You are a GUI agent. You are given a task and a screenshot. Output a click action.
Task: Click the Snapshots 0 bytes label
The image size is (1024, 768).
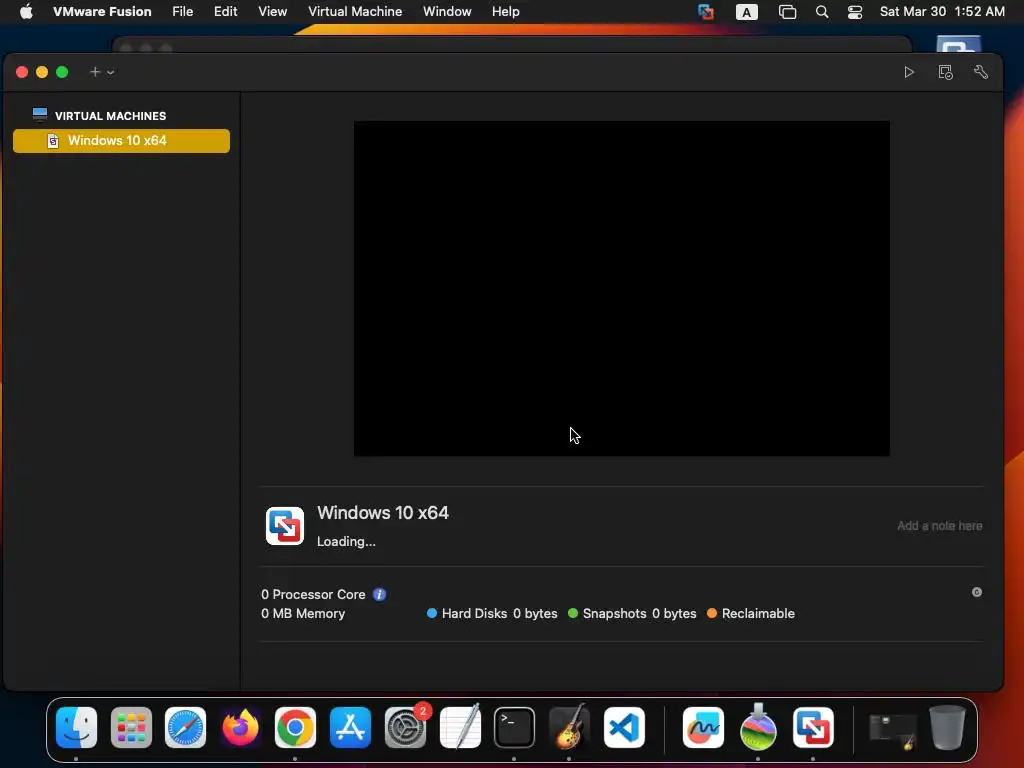pyautogui.click(x=639, y=613)
